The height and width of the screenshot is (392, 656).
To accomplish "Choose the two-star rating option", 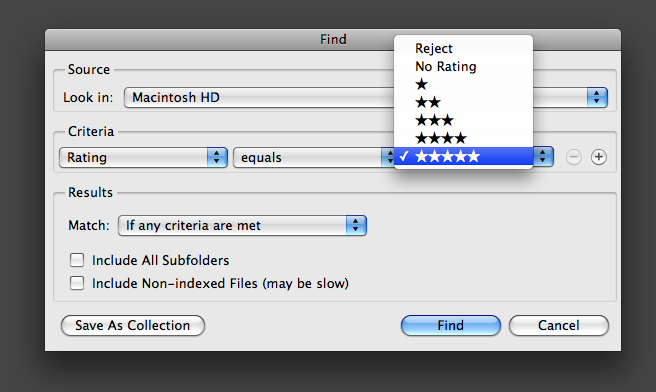I will [463, 102].
